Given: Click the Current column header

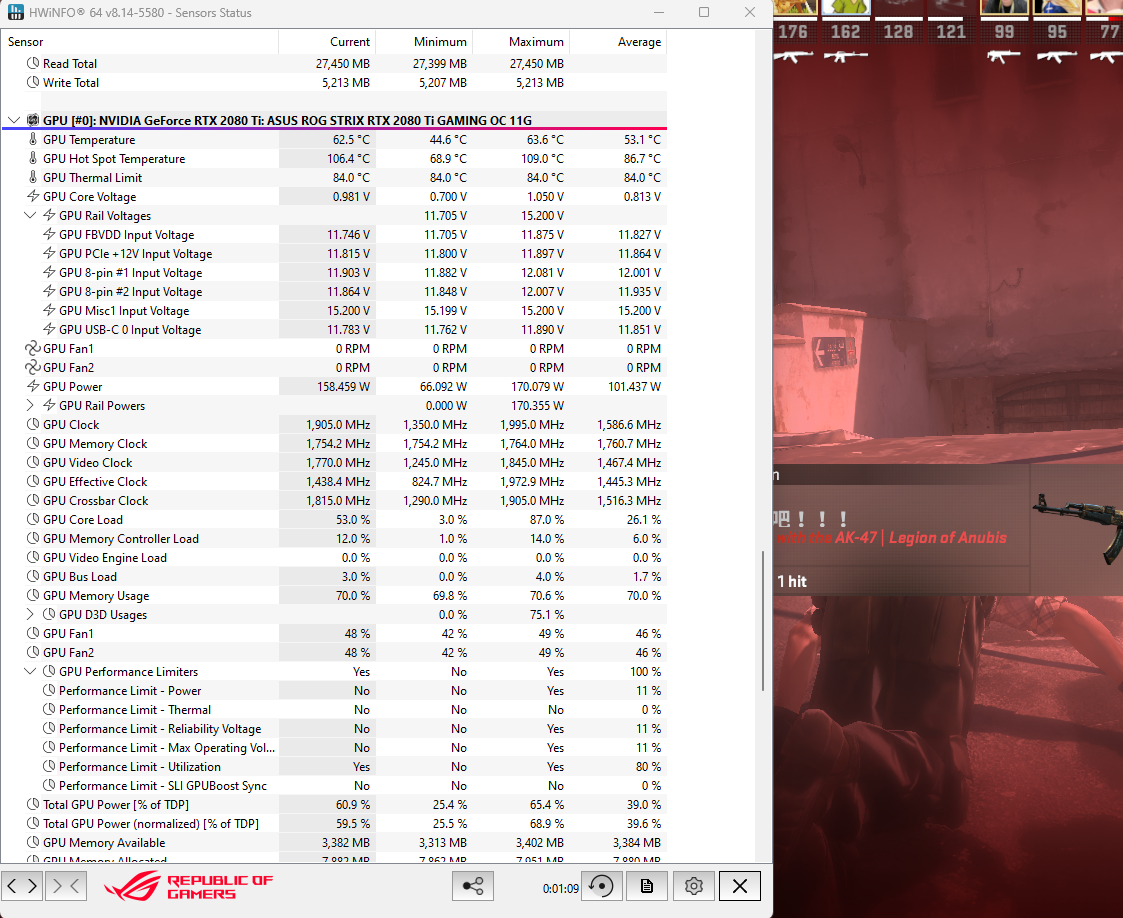Looking at the screenshot, I should click(327, 42).
